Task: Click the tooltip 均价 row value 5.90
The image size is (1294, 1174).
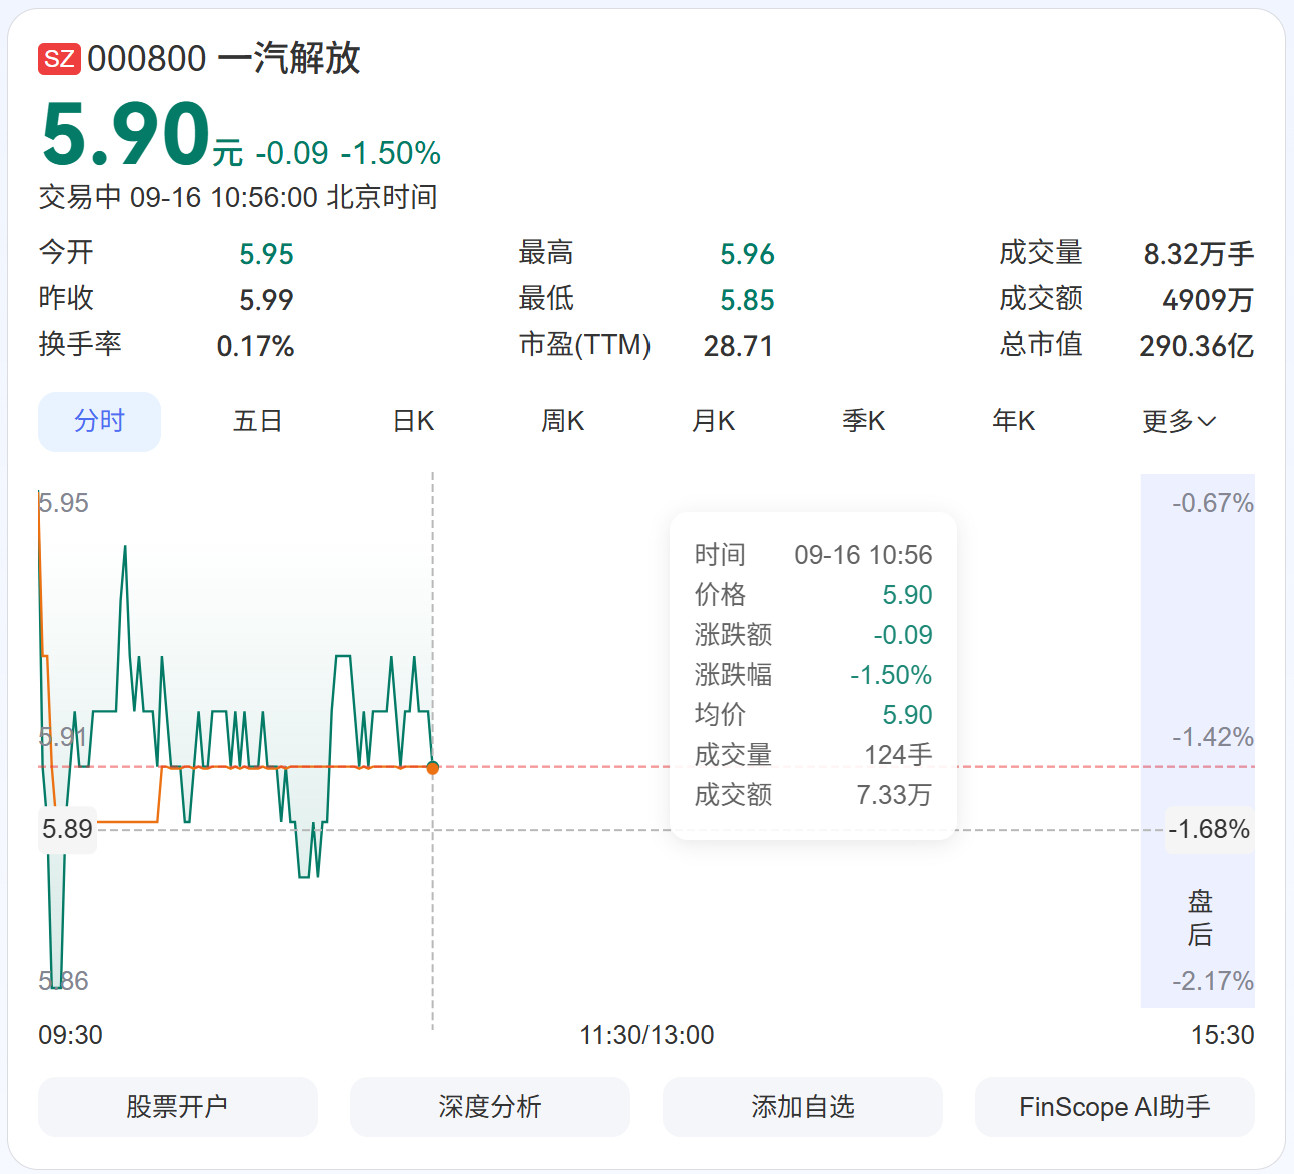Action: (x=907, y=715)
